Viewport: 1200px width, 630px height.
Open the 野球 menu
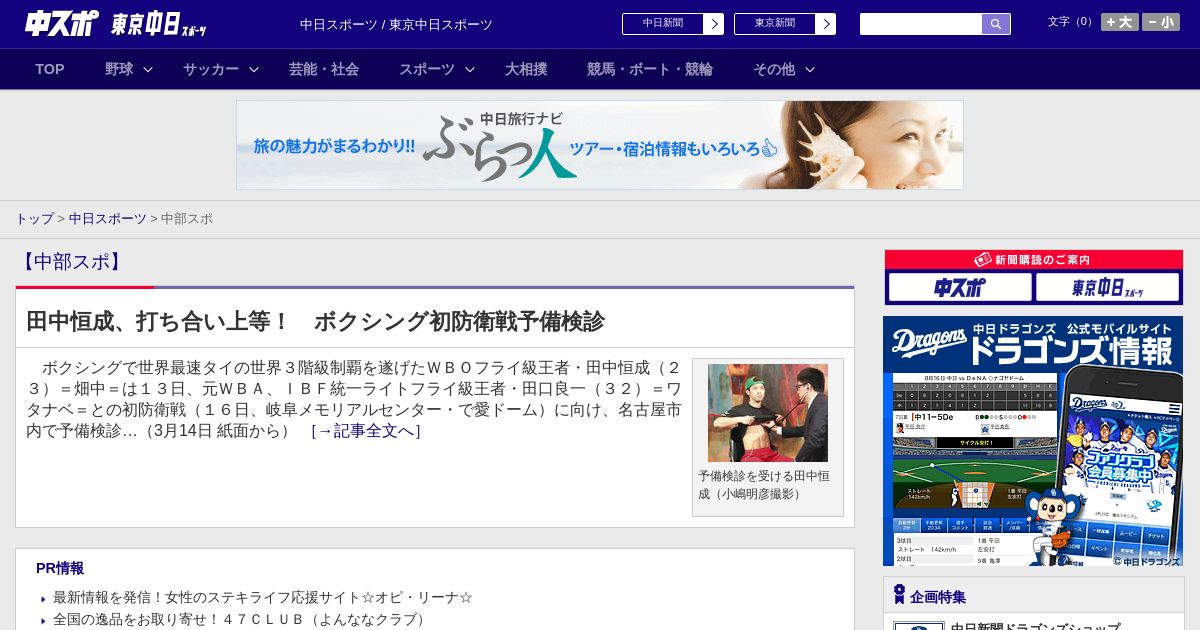(x=119, y=69)
